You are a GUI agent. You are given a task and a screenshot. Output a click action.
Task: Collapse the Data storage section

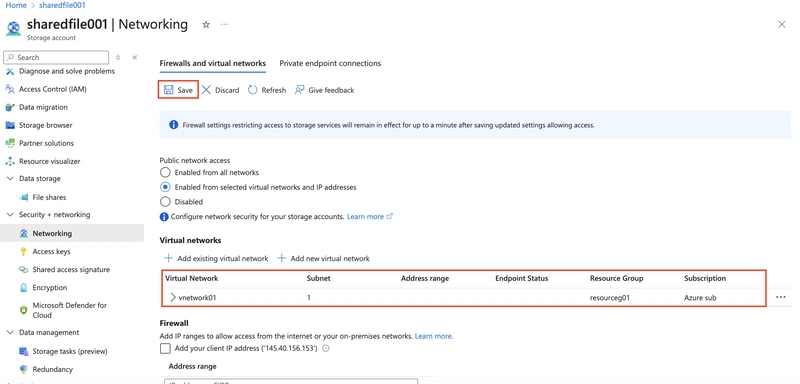pyautogui.click(x=10, y=178)
